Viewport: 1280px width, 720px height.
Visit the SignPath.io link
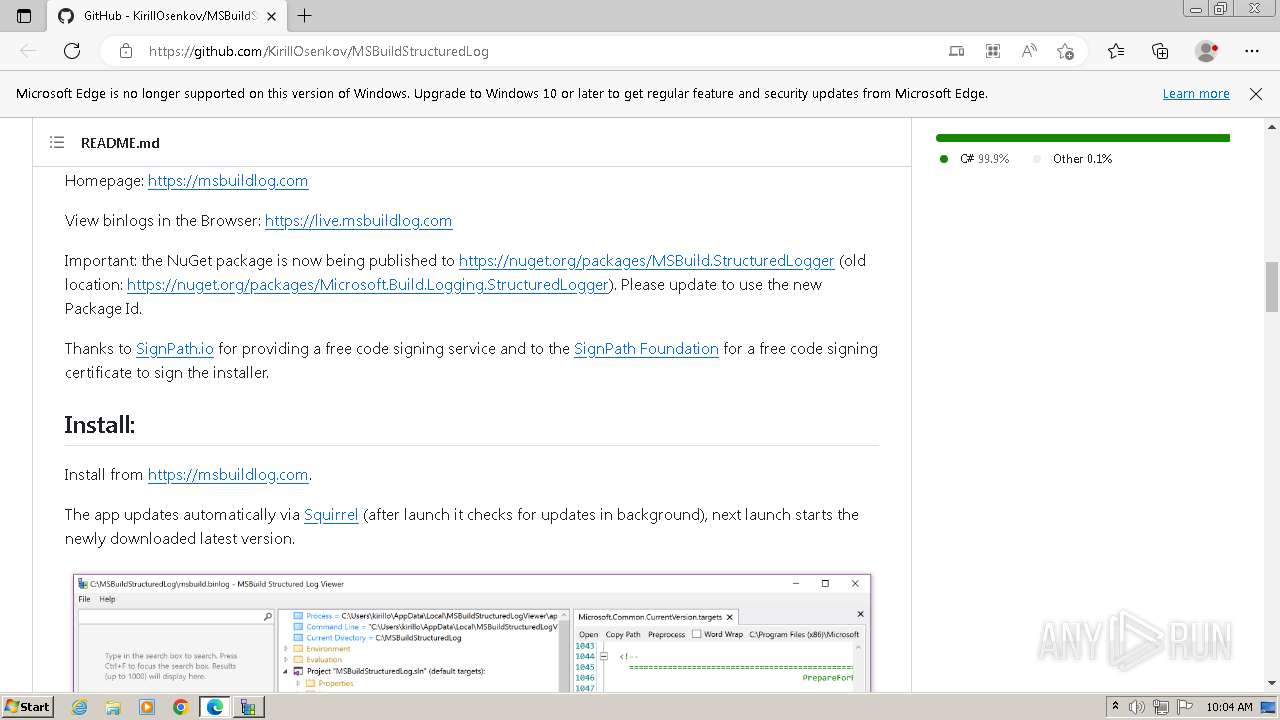click(x=175, y=348)
